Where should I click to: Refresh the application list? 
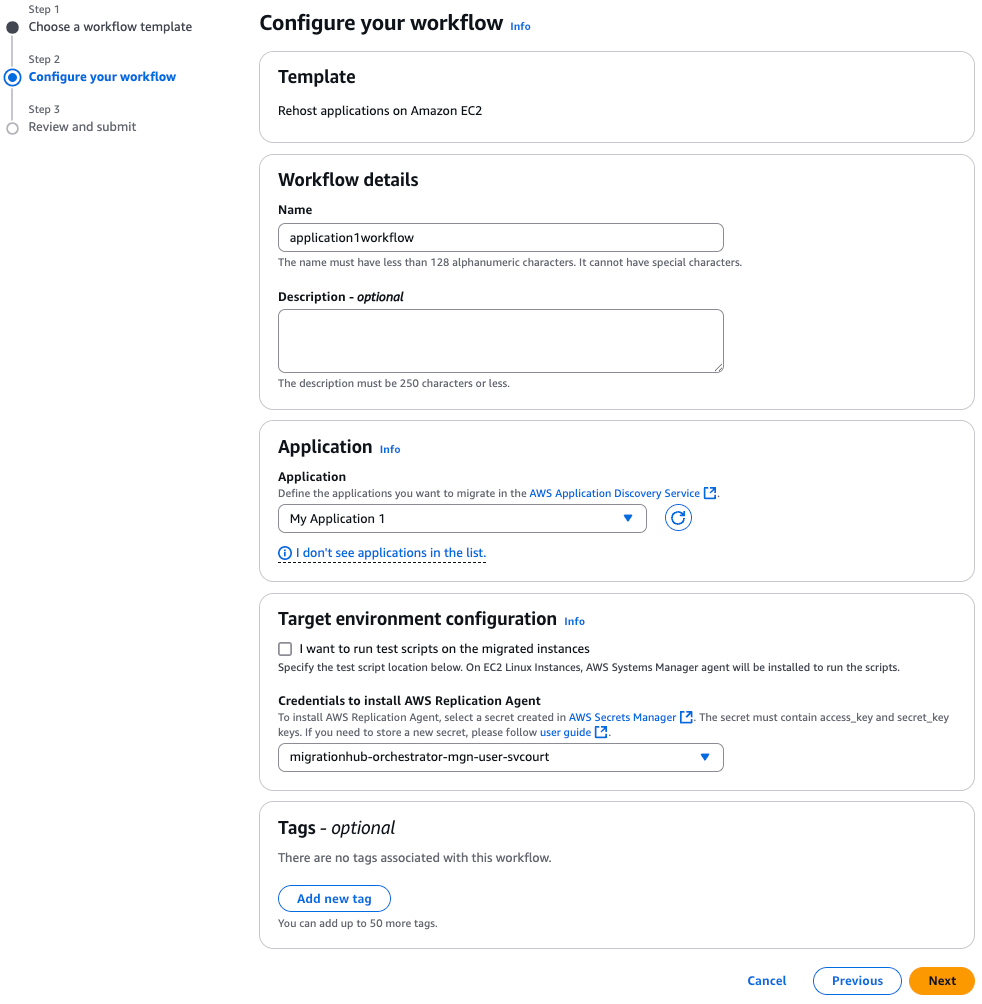click(678, 518)
